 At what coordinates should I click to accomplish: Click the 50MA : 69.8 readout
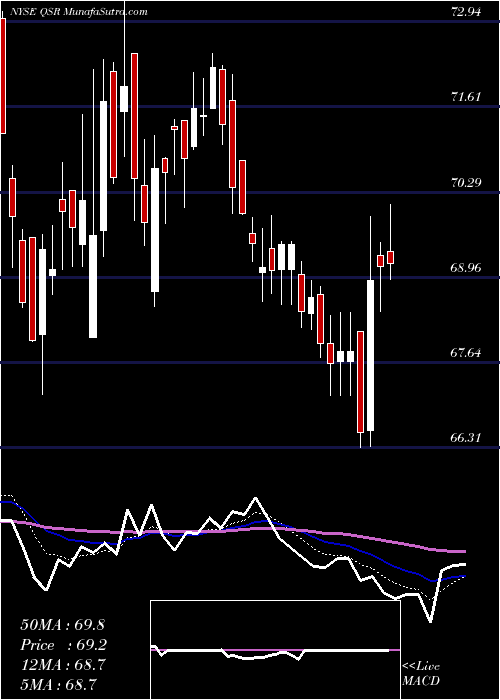tap(62, 625)
